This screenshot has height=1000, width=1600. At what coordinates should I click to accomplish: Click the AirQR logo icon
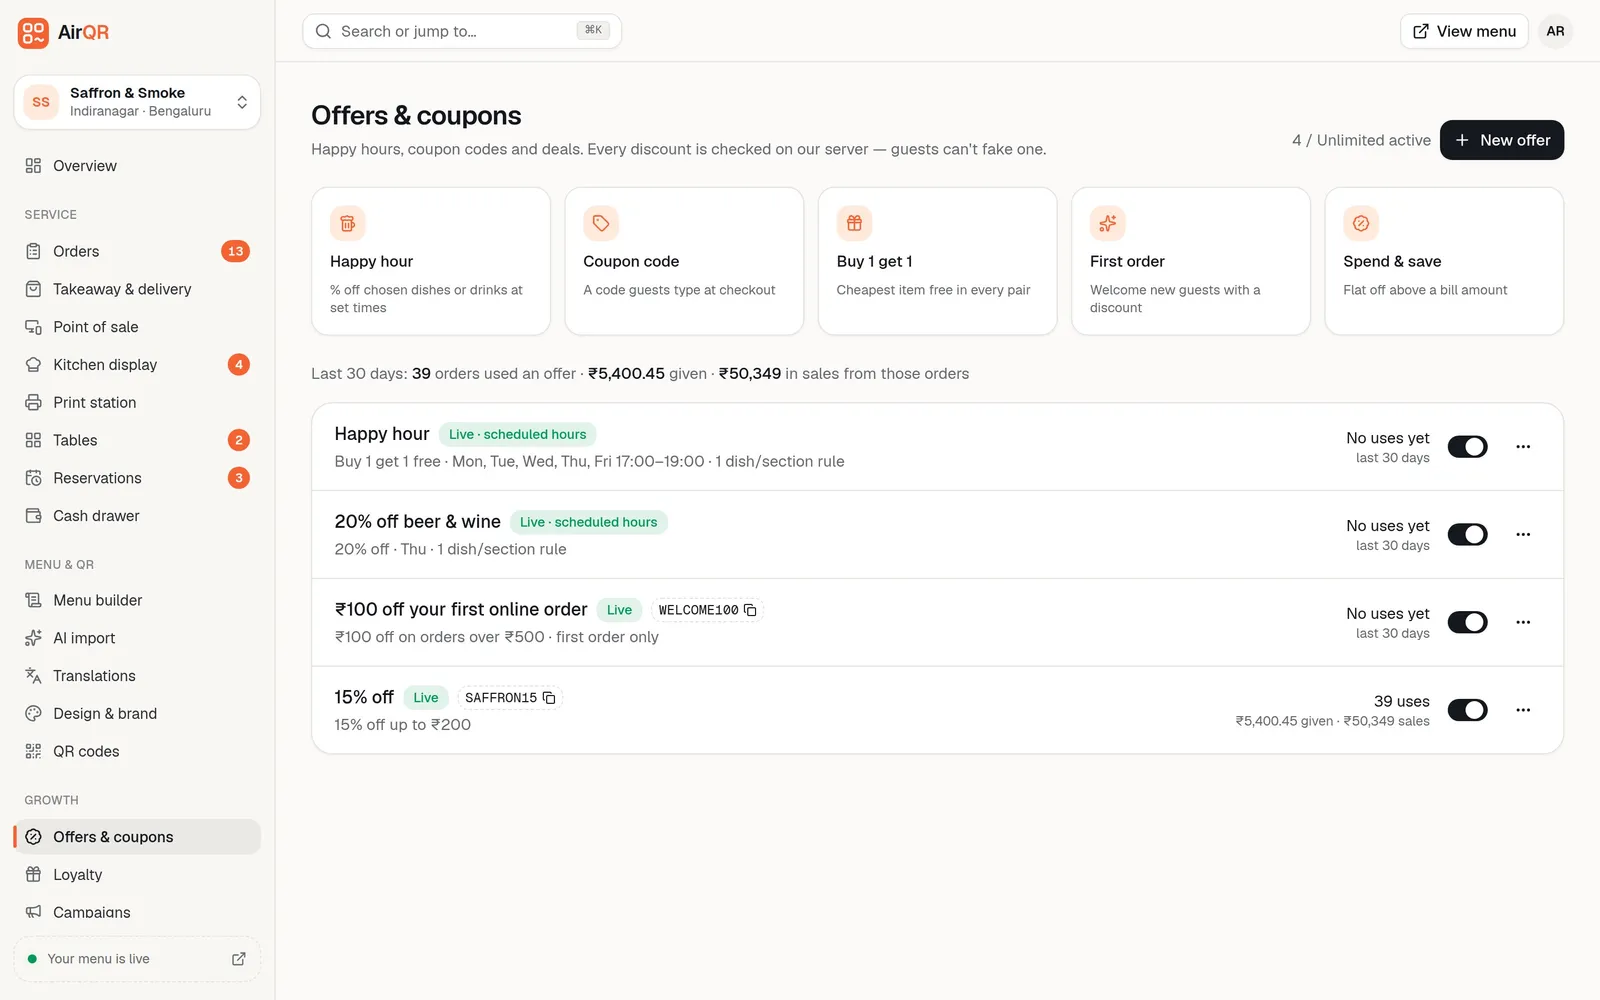(33, 32)
